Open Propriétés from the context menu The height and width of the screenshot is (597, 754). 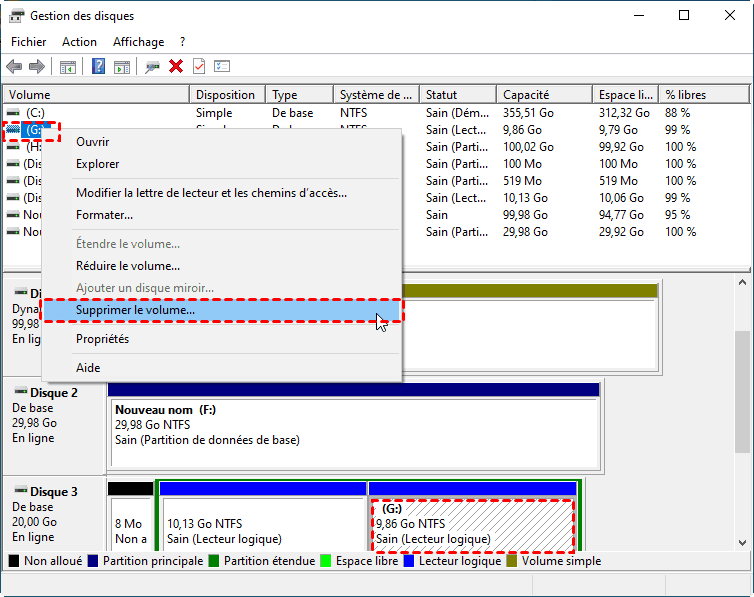coord(221,339)
